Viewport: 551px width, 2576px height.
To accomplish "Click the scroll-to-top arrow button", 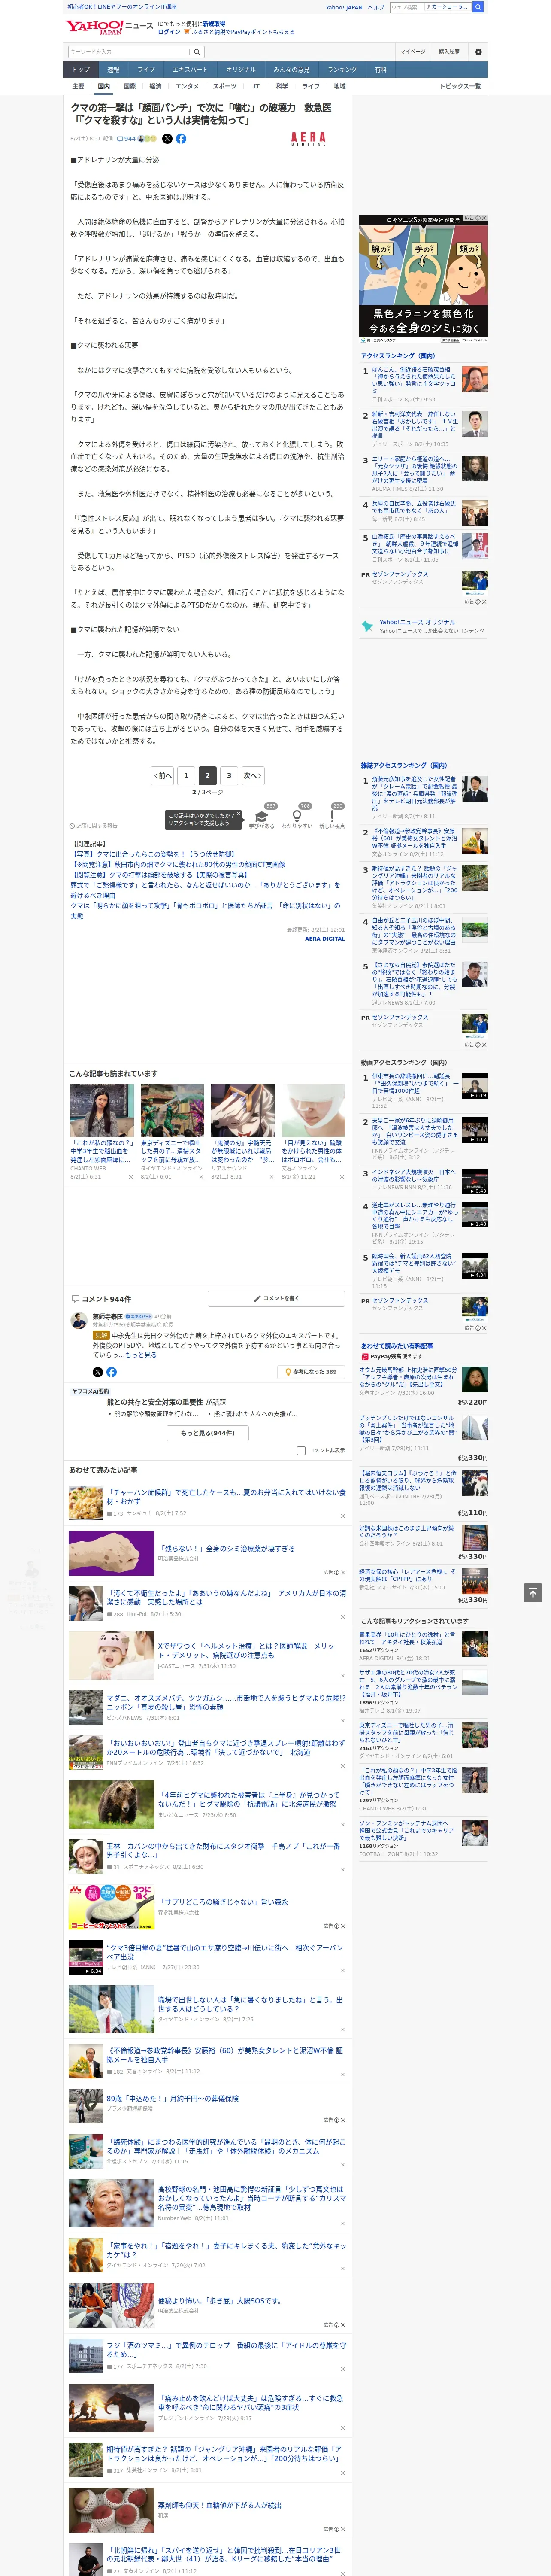I will click(x=533, y=1592).
